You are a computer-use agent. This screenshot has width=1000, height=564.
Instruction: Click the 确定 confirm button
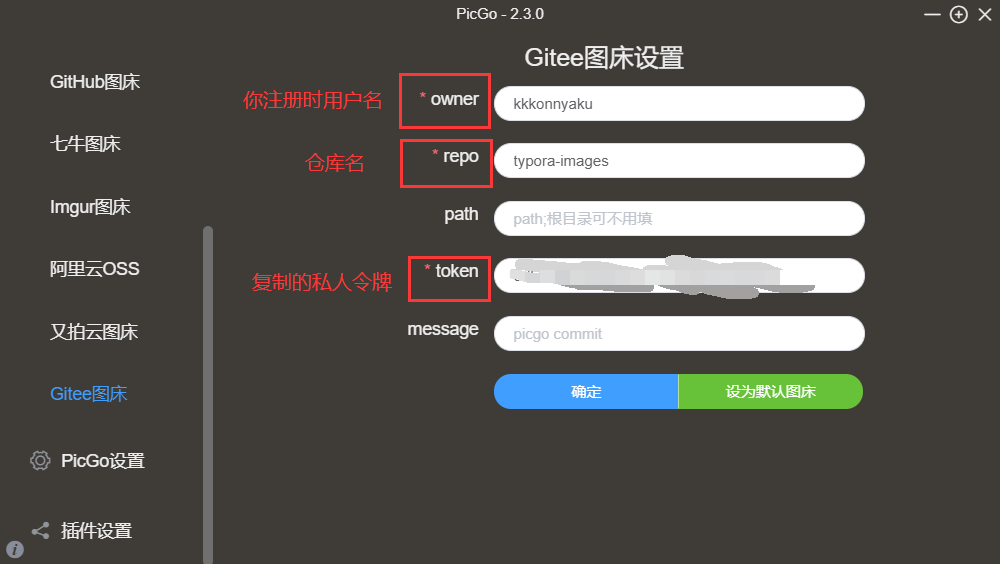(x=586, y=391)
